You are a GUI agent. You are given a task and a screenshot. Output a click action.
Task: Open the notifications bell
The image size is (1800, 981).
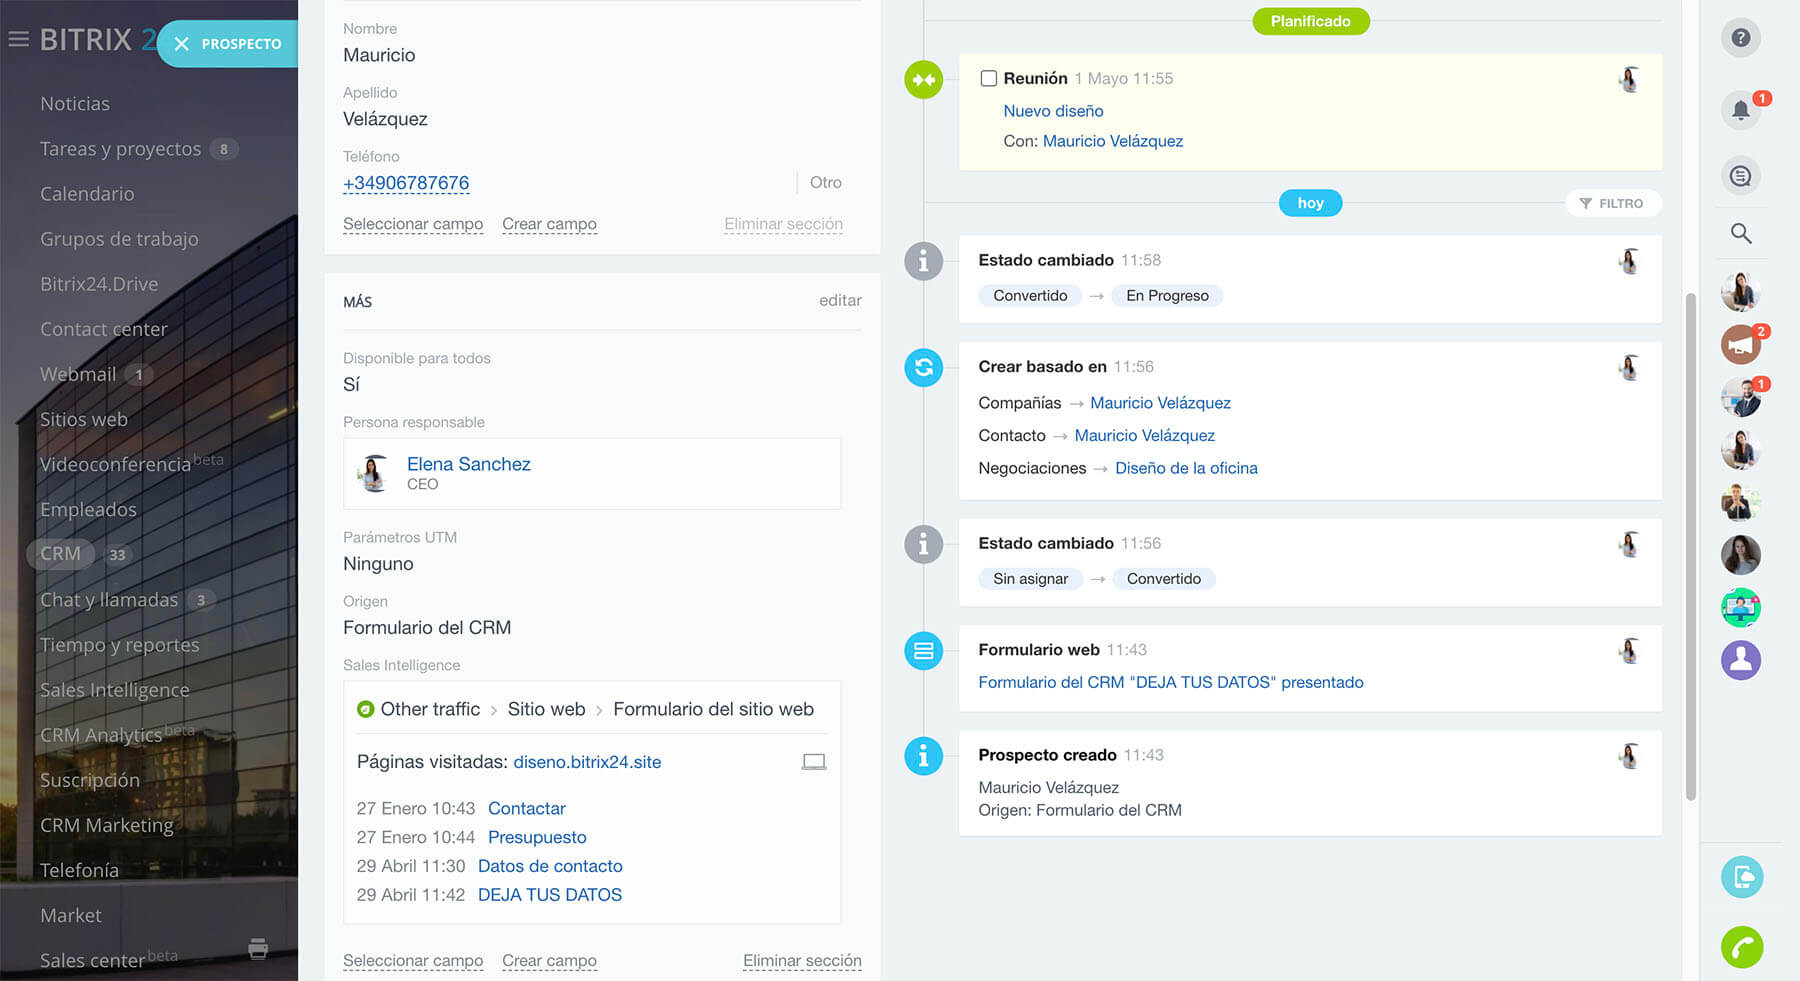pos(1740,110)
